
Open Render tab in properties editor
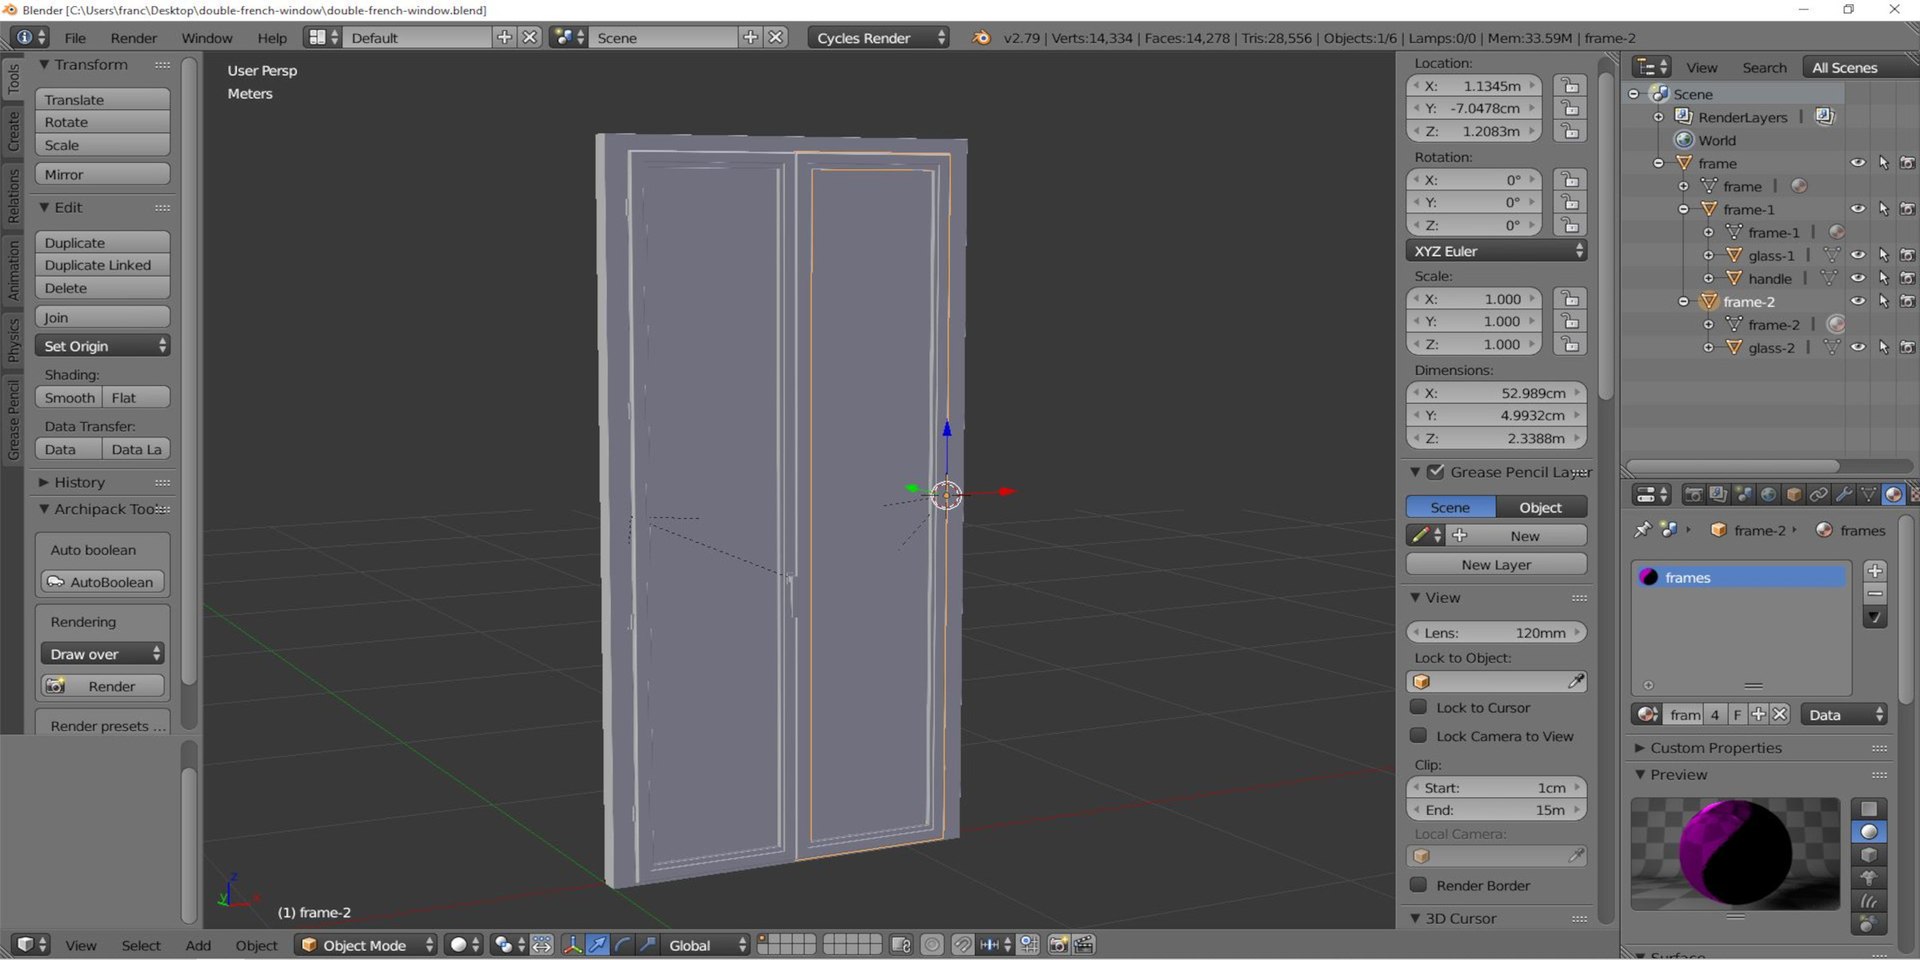click(1693, 495)
